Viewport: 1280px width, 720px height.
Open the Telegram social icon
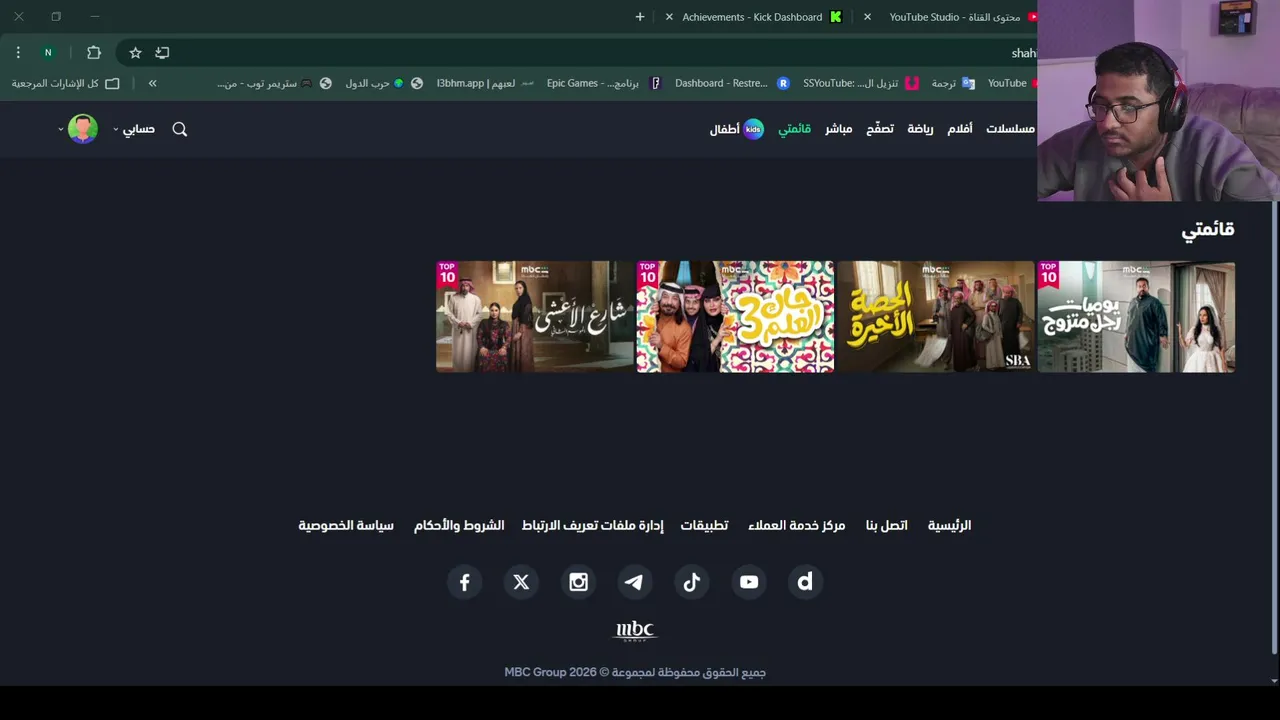[x=634, y=582]
